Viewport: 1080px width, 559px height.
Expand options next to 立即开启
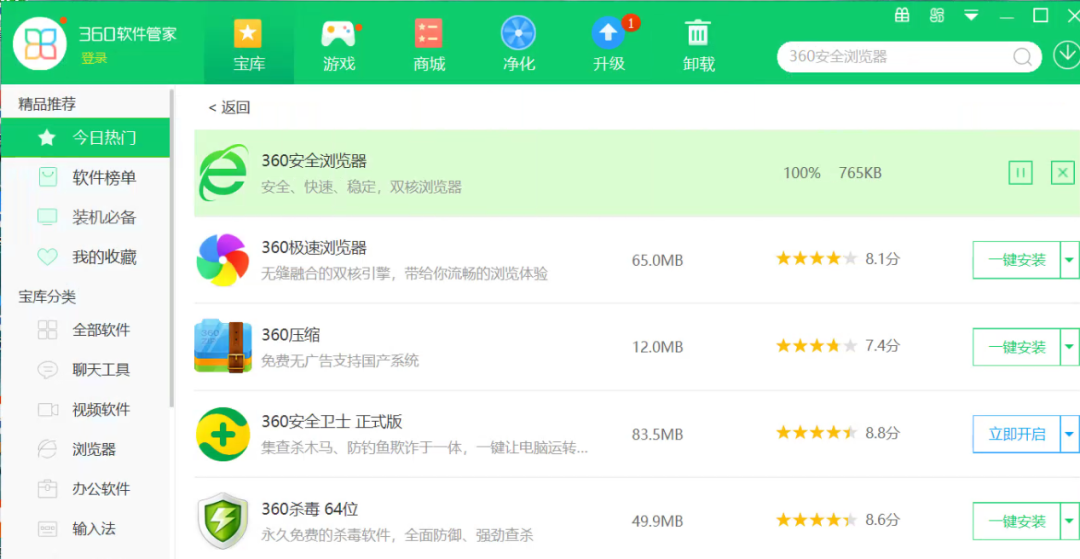[1070, 434]
